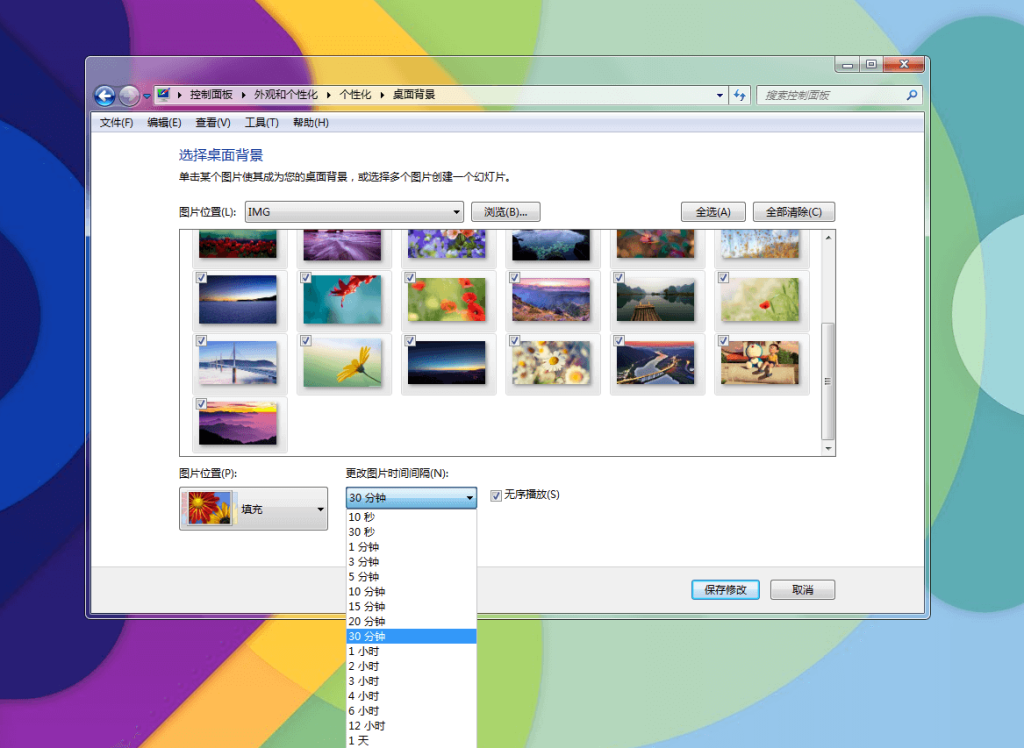
Task: Select the blue violet flowers thumbnail
Action: pos(447,244)
